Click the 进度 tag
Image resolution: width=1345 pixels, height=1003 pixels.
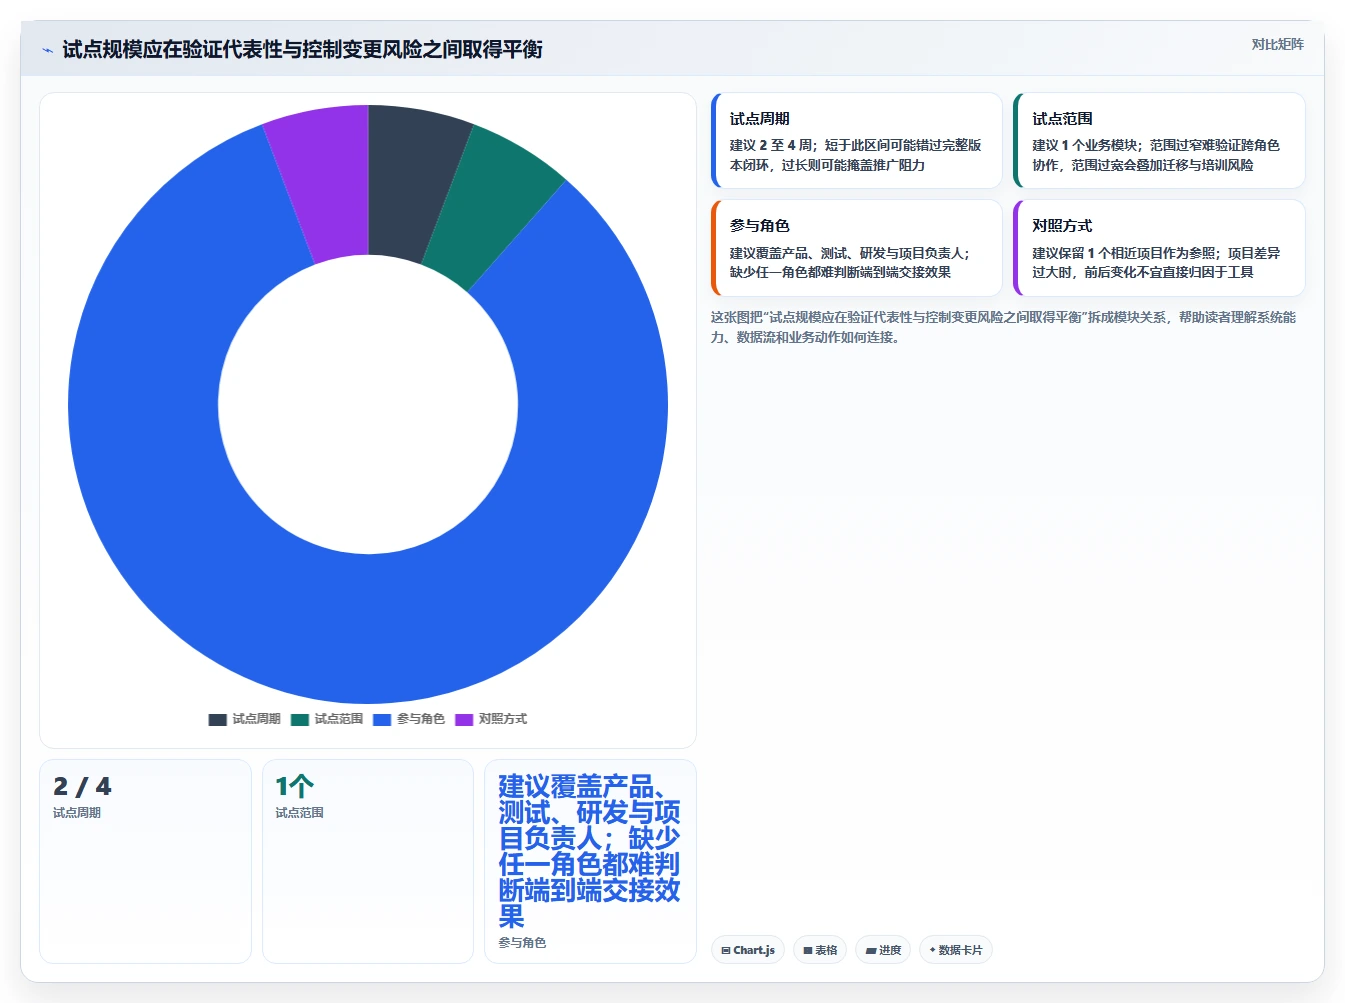(x=883, y=950)
